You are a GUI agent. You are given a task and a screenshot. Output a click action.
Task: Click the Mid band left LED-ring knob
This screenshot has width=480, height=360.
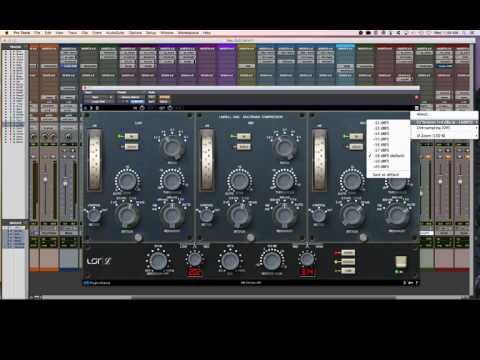pos(239,180)
